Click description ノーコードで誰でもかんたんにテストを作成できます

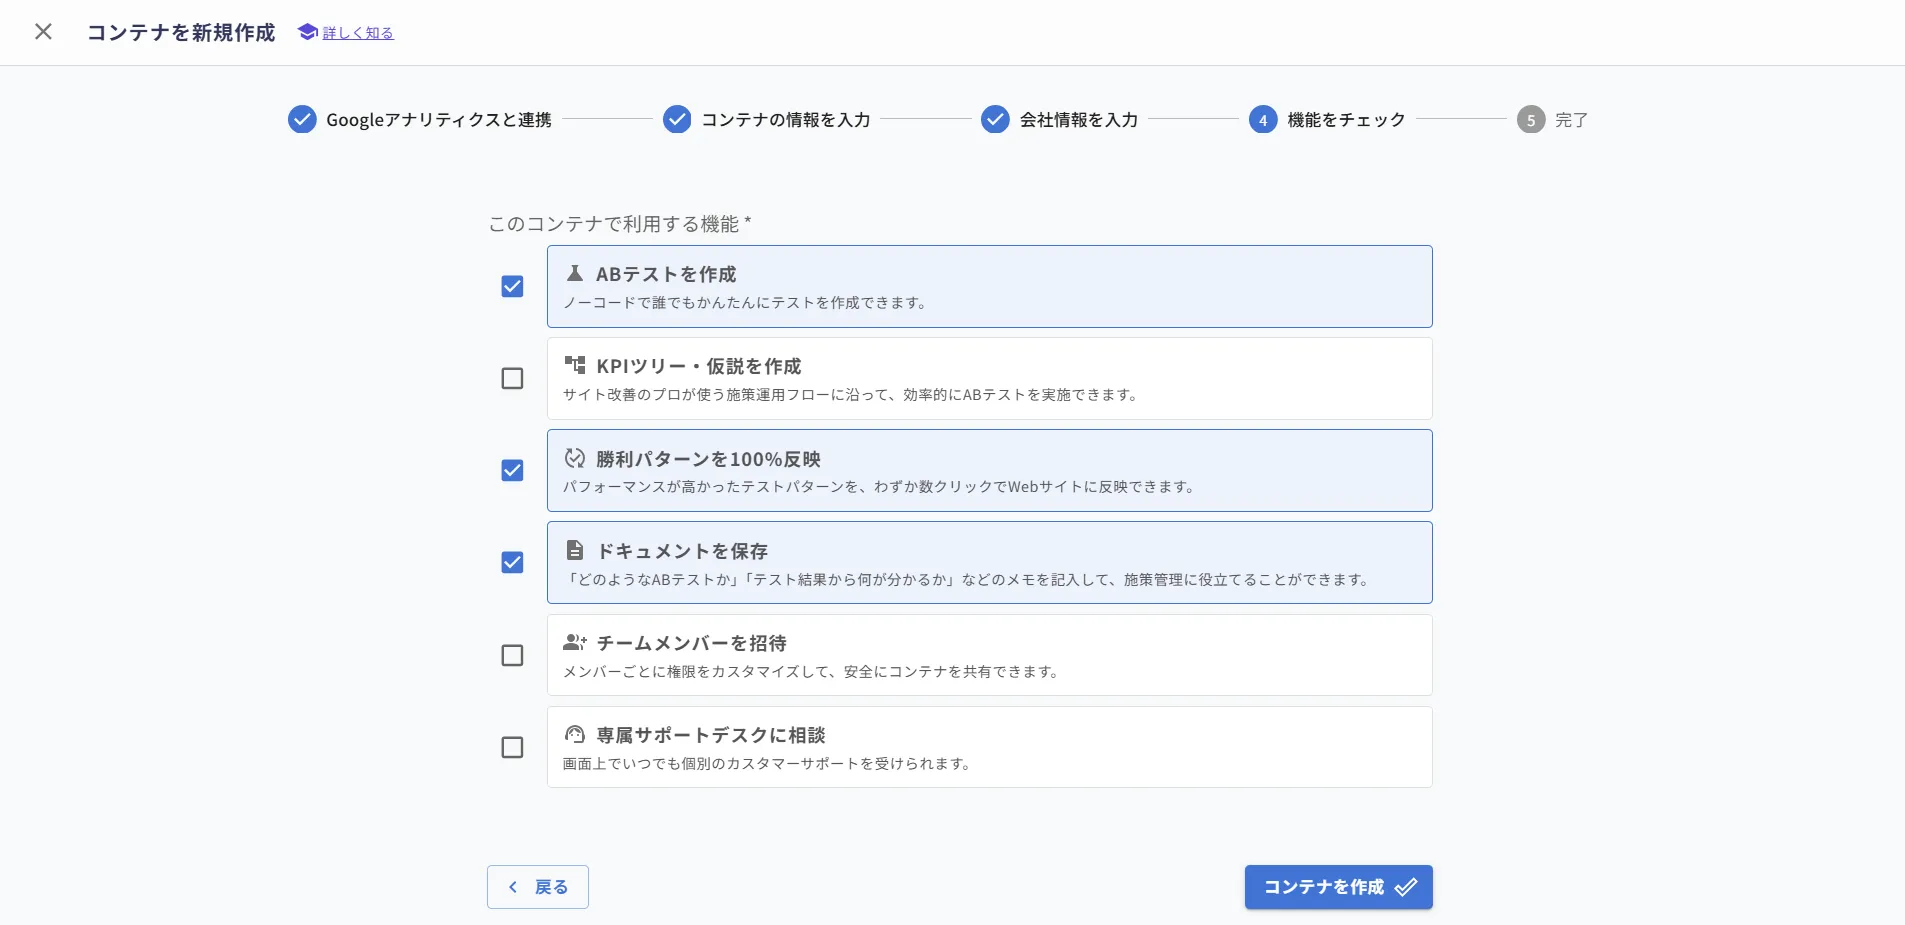tap(745, 303)
